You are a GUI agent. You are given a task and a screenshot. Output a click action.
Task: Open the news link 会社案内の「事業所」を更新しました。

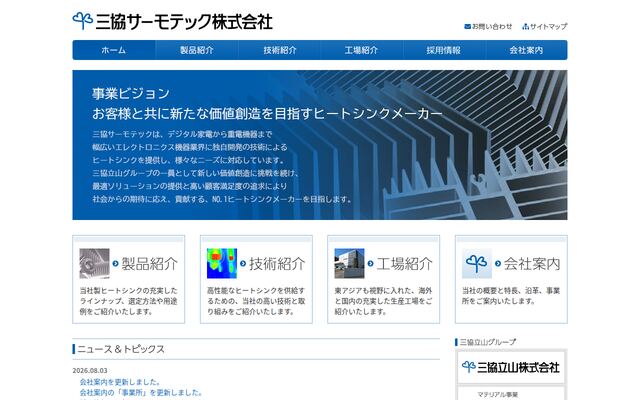tap(141, 392)
